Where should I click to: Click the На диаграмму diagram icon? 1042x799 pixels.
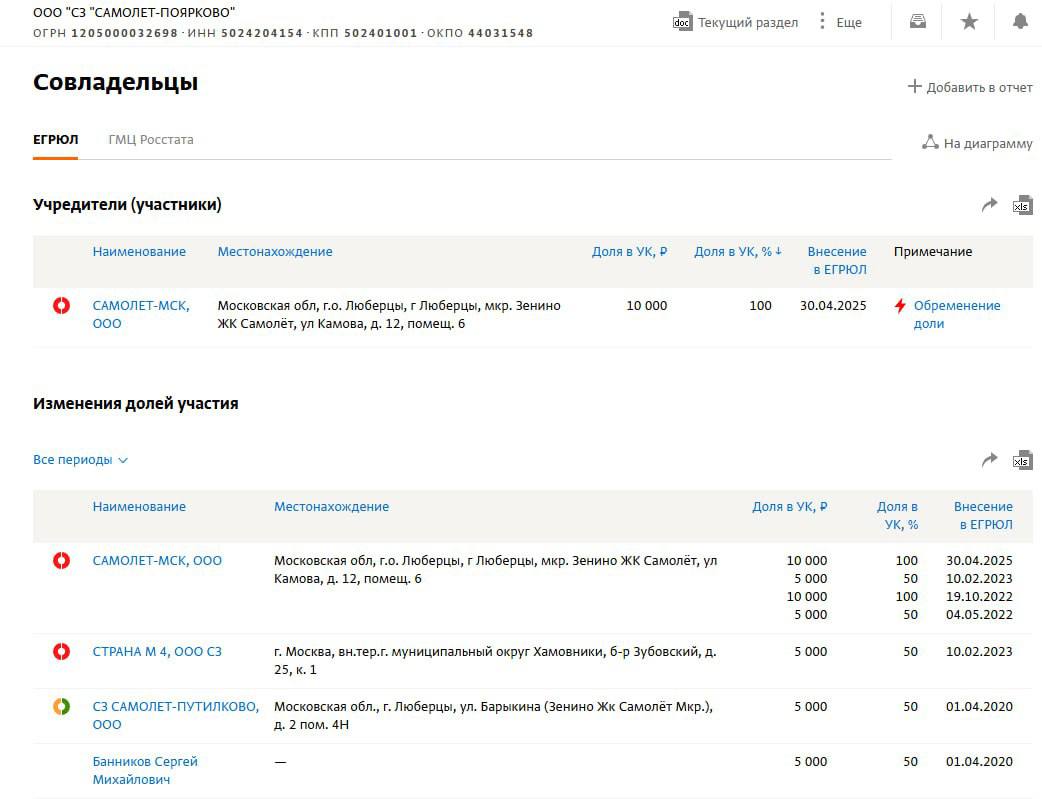coord(930,142)
